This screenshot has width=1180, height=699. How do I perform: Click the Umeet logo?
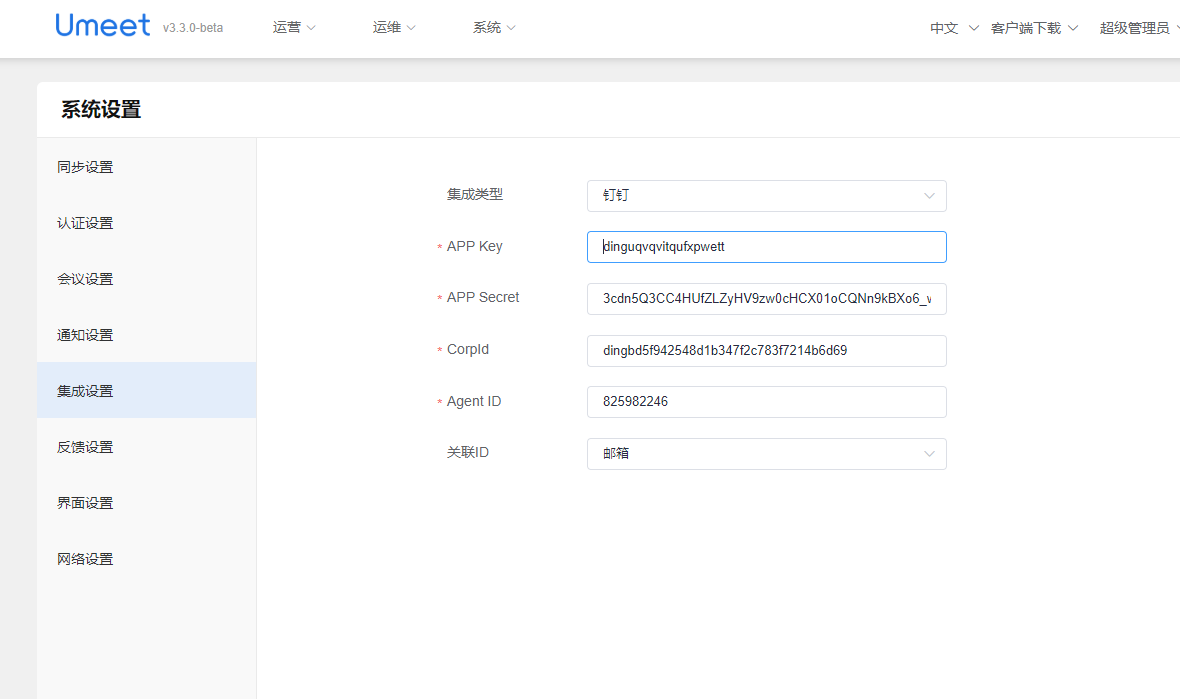[103, 26]
